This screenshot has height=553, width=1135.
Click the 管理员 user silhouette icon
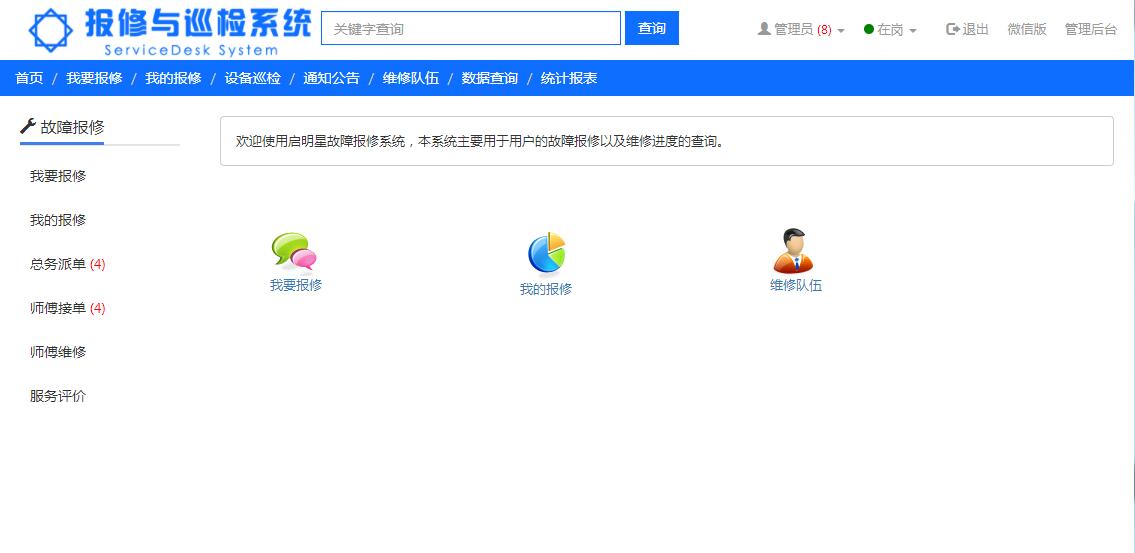764,29
